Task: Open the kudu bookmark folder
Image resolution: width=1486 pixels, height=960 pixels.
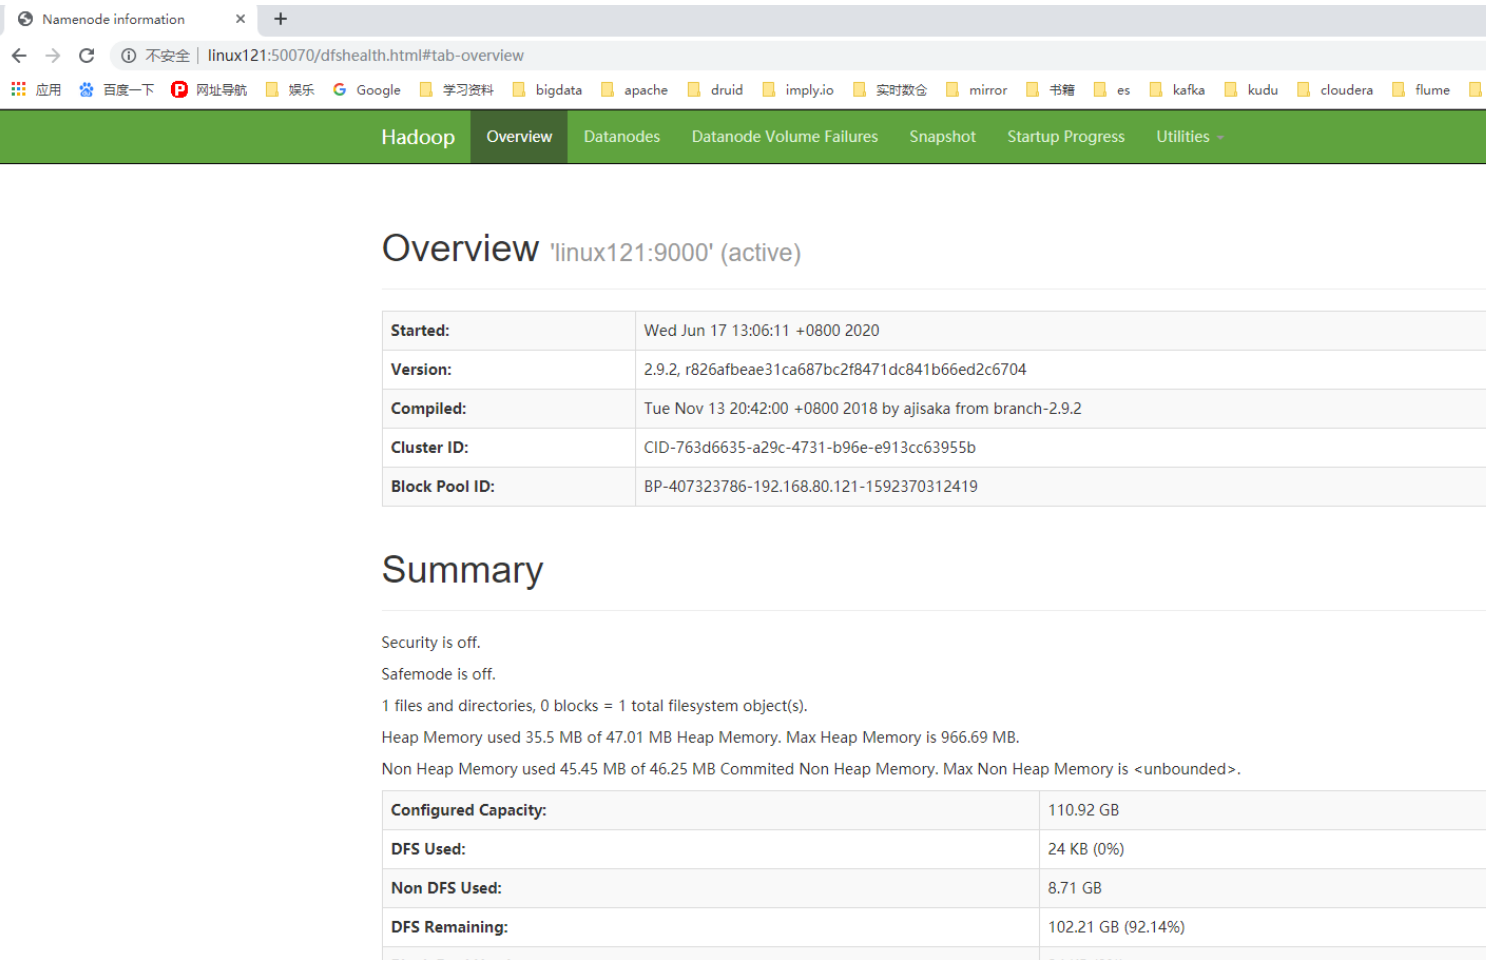Action: click(1251, 89)
